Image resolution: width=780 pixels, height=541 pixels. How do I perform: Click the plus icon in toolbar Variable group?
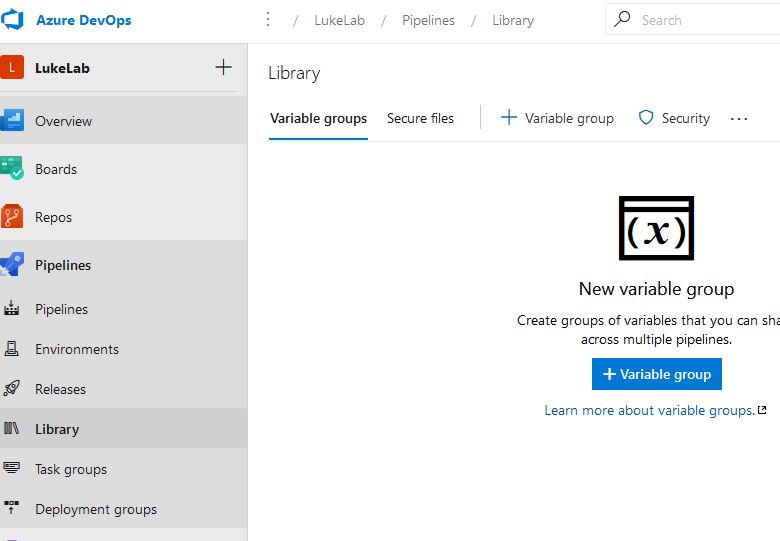point(508,117)
